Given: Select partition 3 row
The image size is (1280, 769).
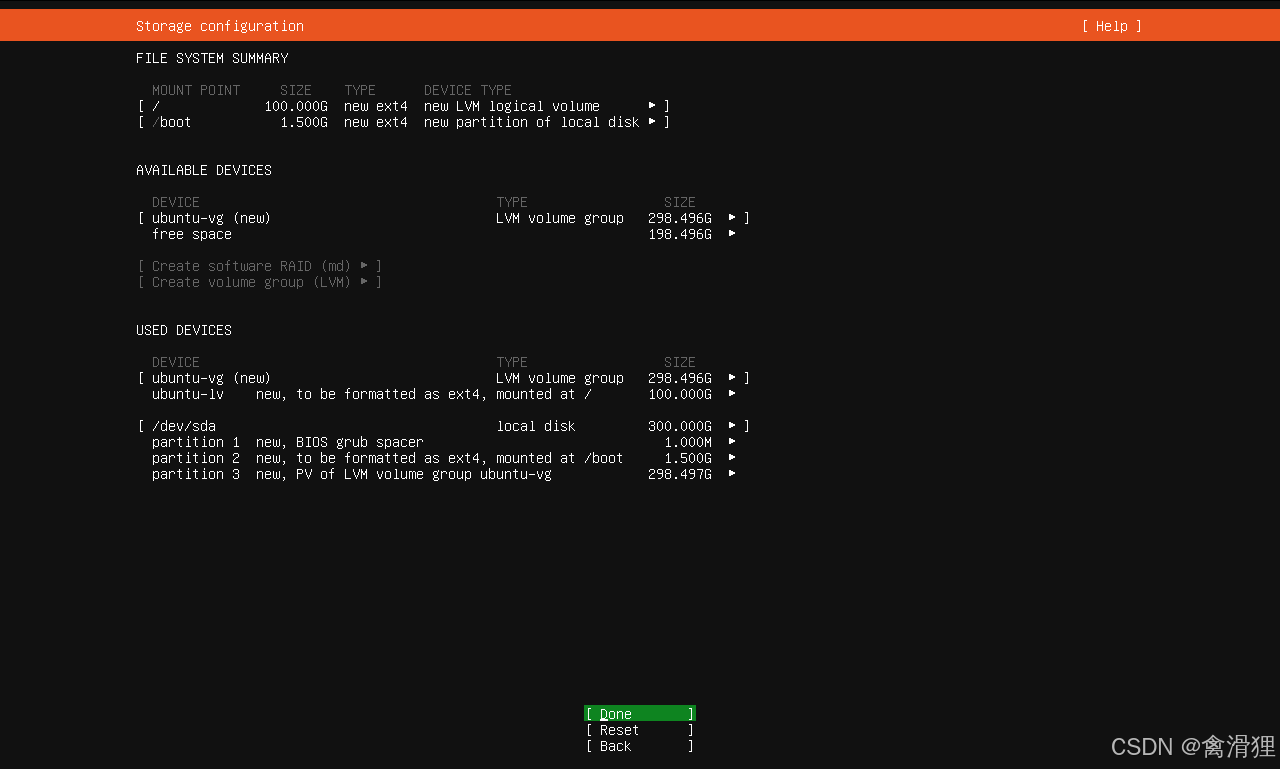Looking at the screenshot, I should coord(444,474).
